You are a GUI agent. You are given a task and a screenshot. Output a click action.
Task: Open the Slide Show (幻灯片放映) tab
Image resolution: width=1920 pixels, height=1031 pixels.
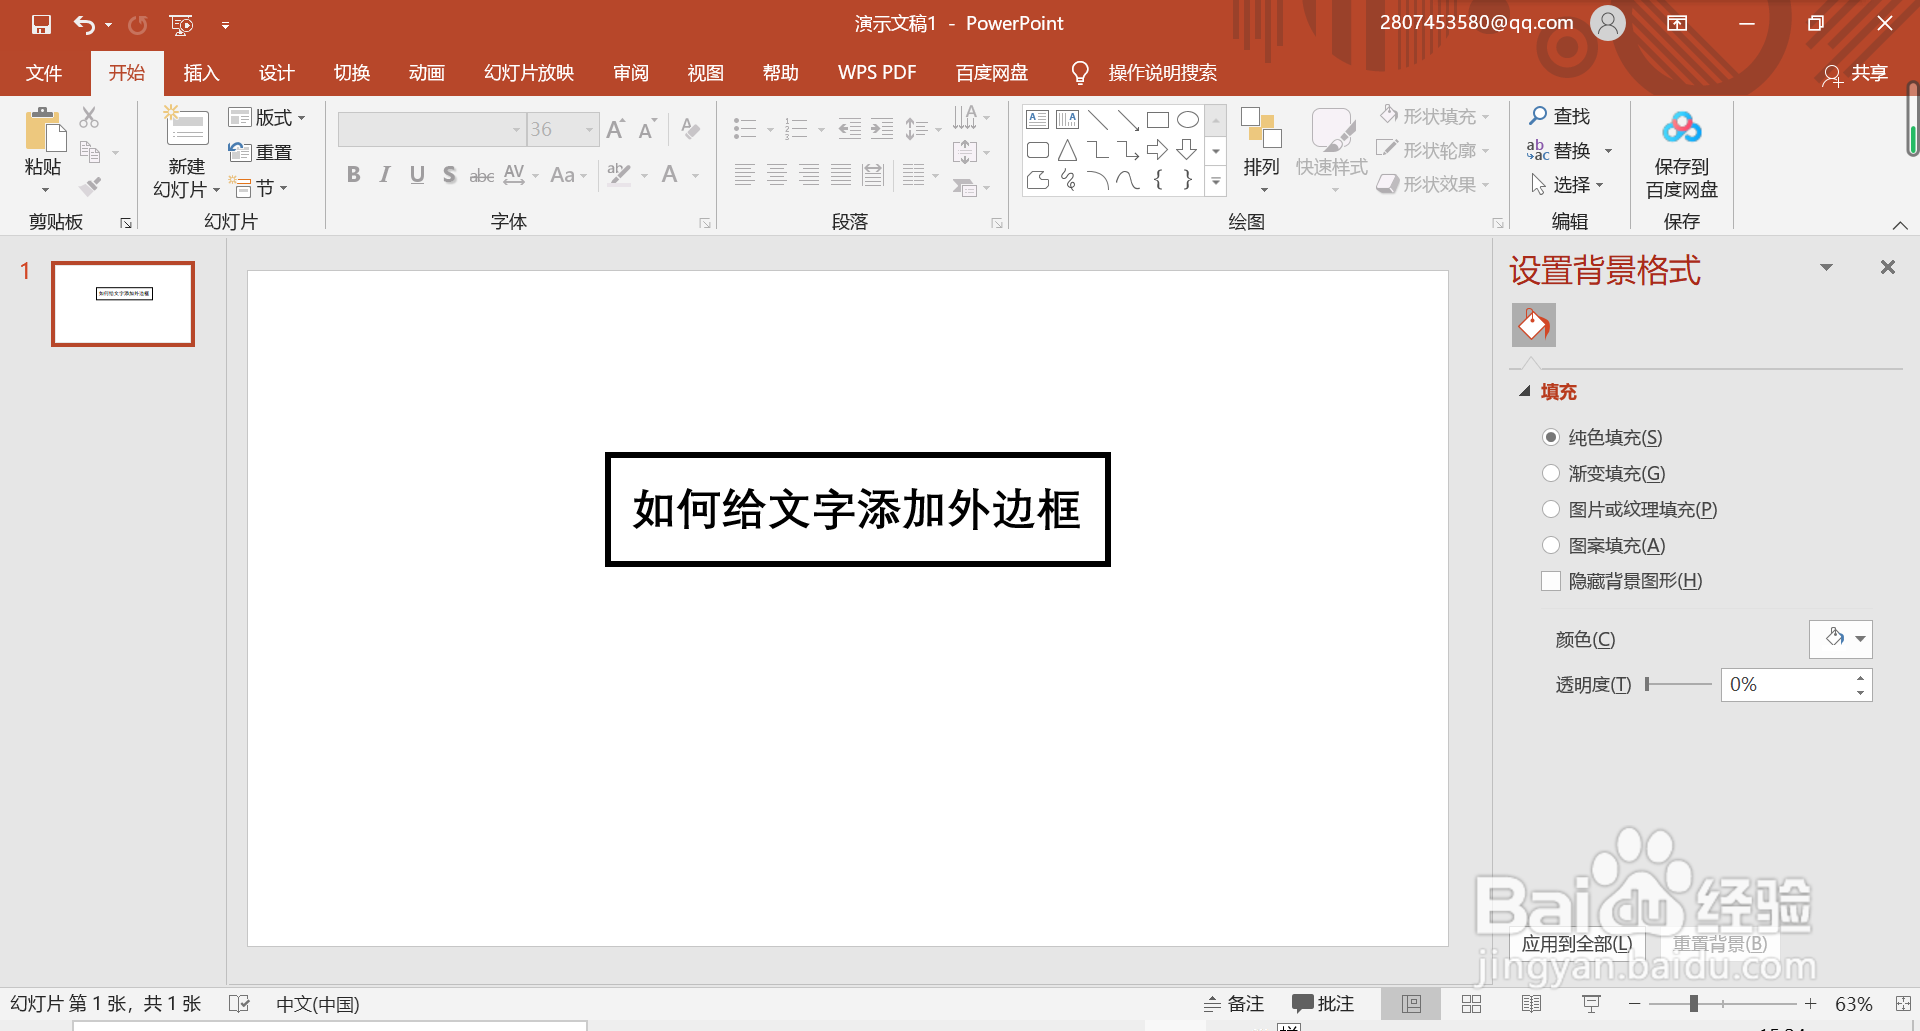click(529, 73)
